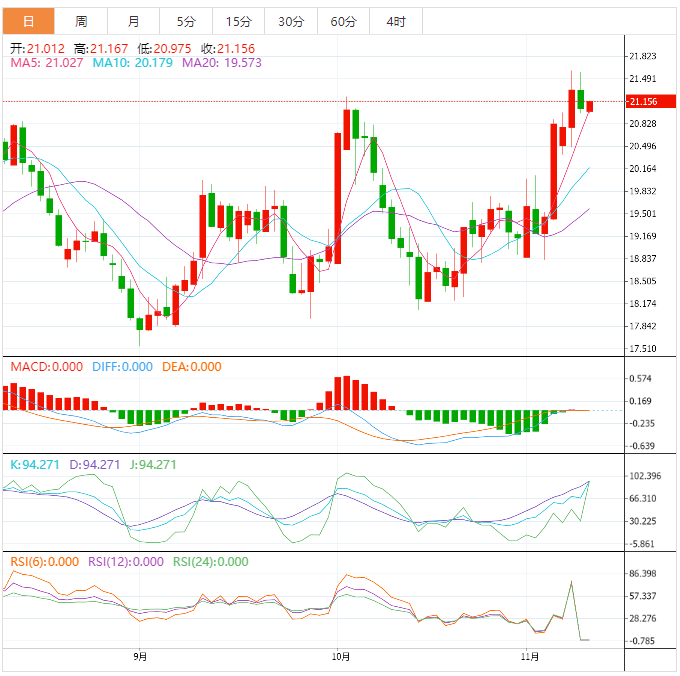Click the opening price 开:21.012 value
The width and height of the screenshot is (680, 676).
pos(37,49)
